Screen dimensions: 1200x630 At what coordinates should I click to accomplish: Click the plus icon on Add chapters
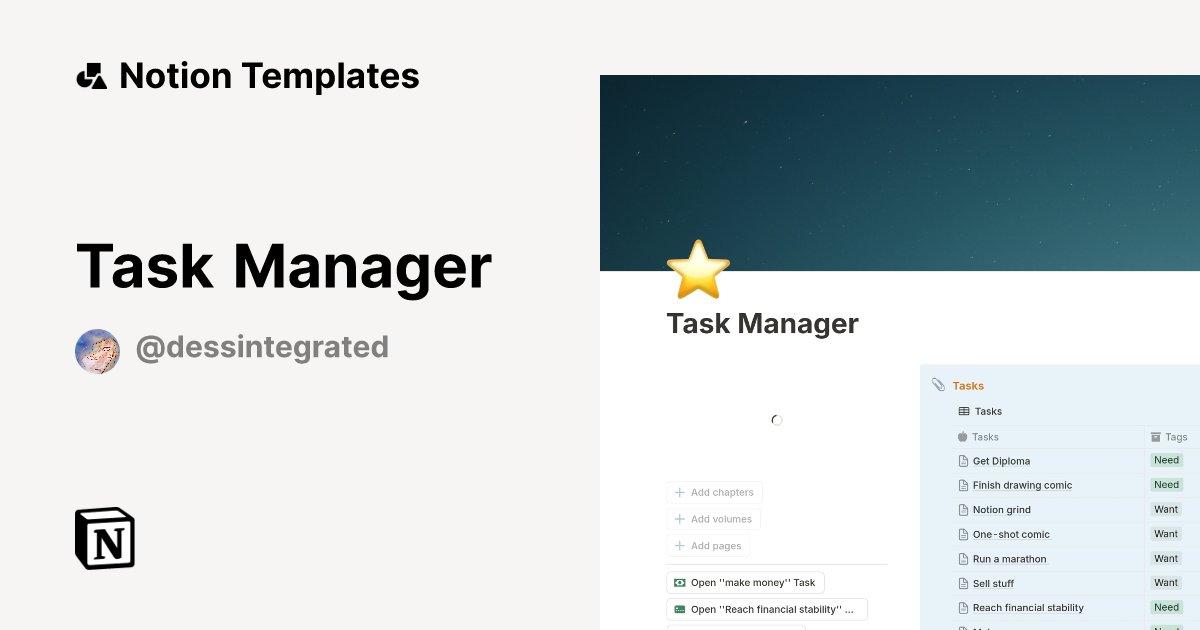pyautogui.click(x=679, y=492)
